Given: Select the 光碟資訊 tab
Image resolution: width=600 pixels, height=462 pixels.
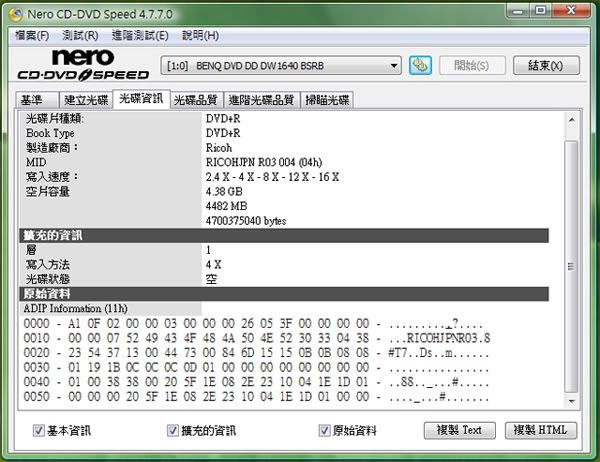Looking at the screenshot, I should click(141, 99).
